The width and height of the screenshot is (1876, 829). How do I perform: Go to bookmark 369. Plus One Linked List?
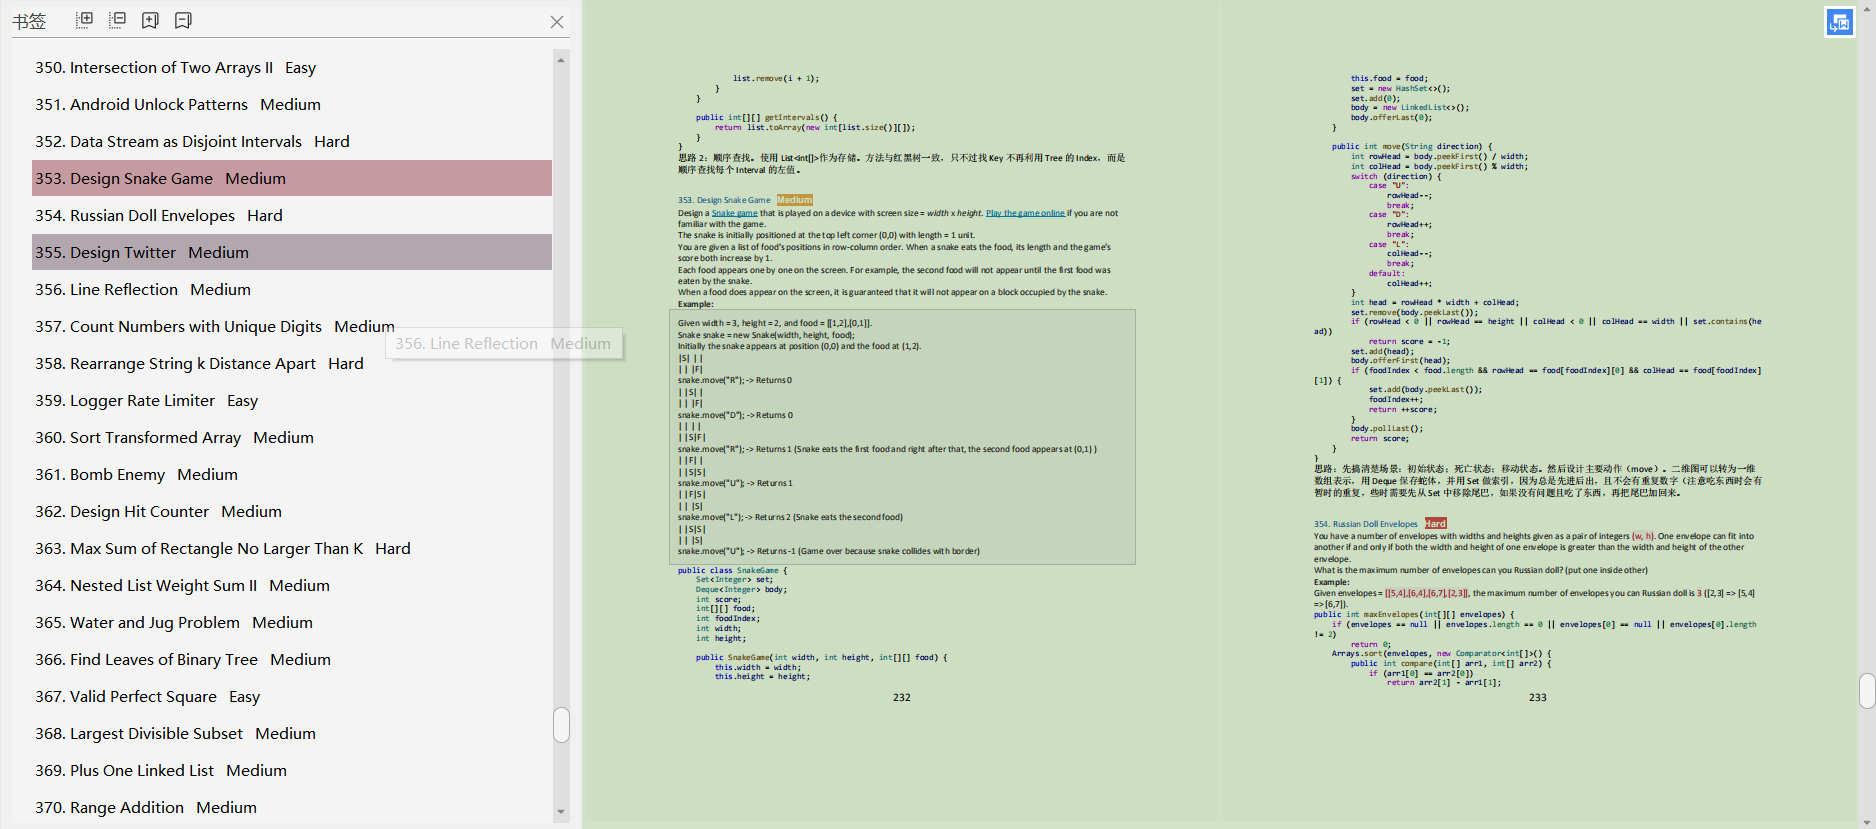coord(292,771)
